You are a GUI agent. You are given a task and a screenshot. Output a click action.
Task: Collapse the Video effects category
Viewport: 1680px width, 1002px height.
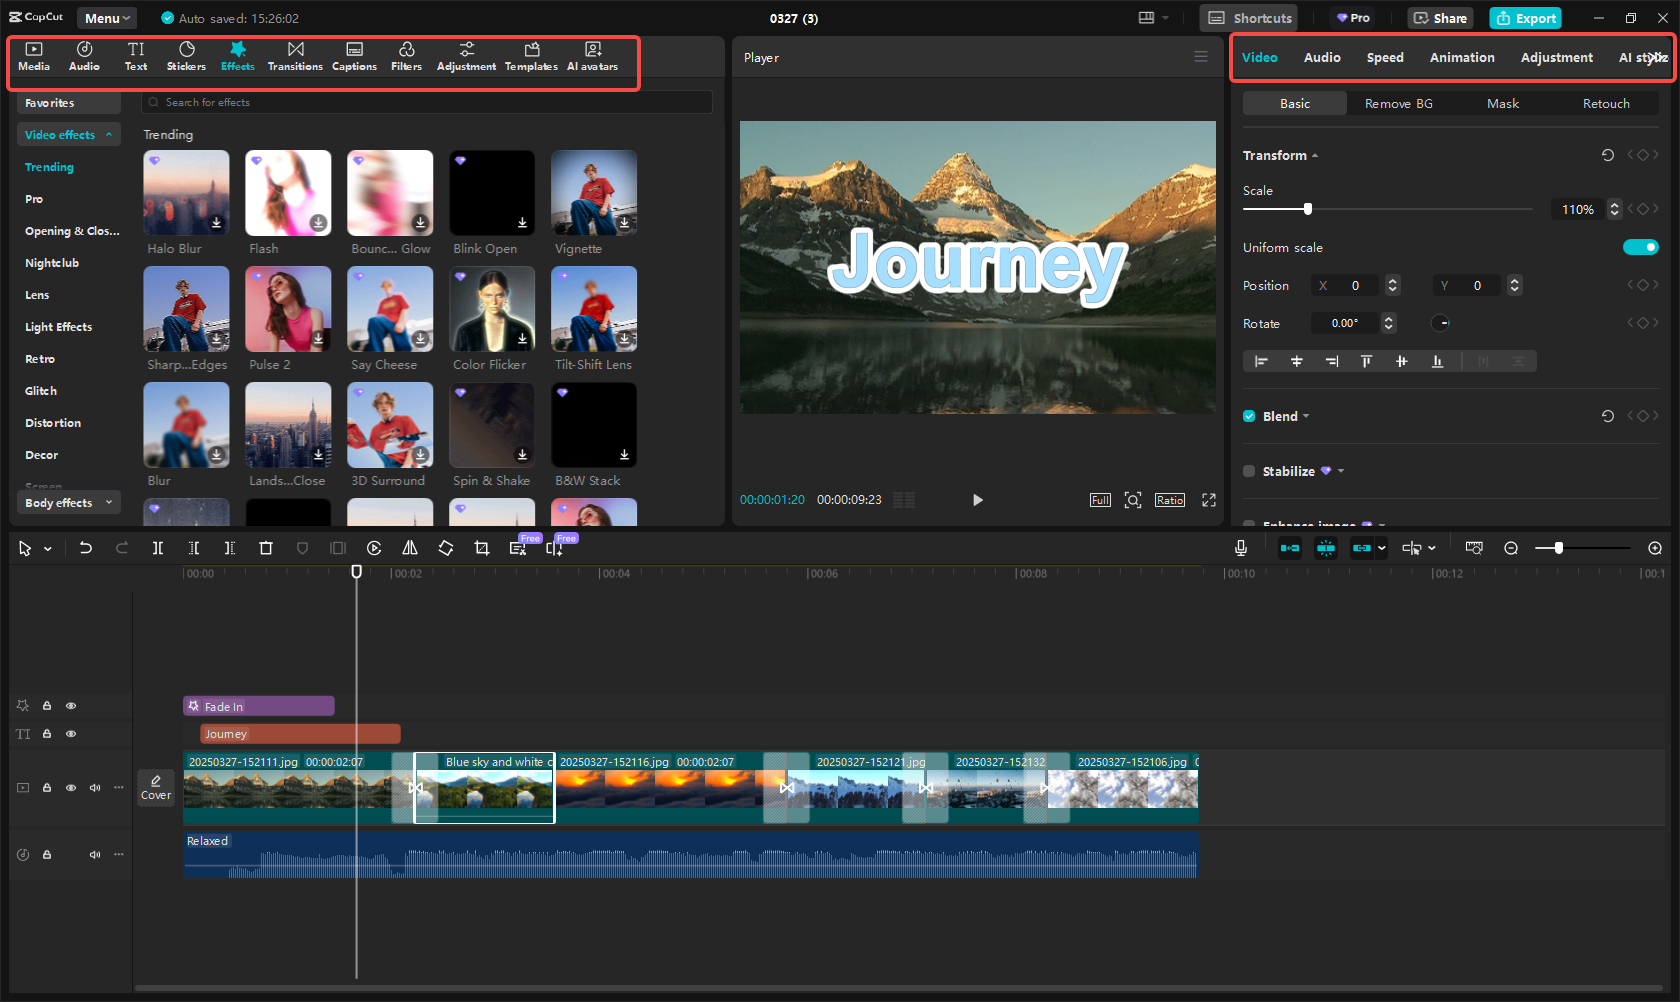(x=108, y=134)
